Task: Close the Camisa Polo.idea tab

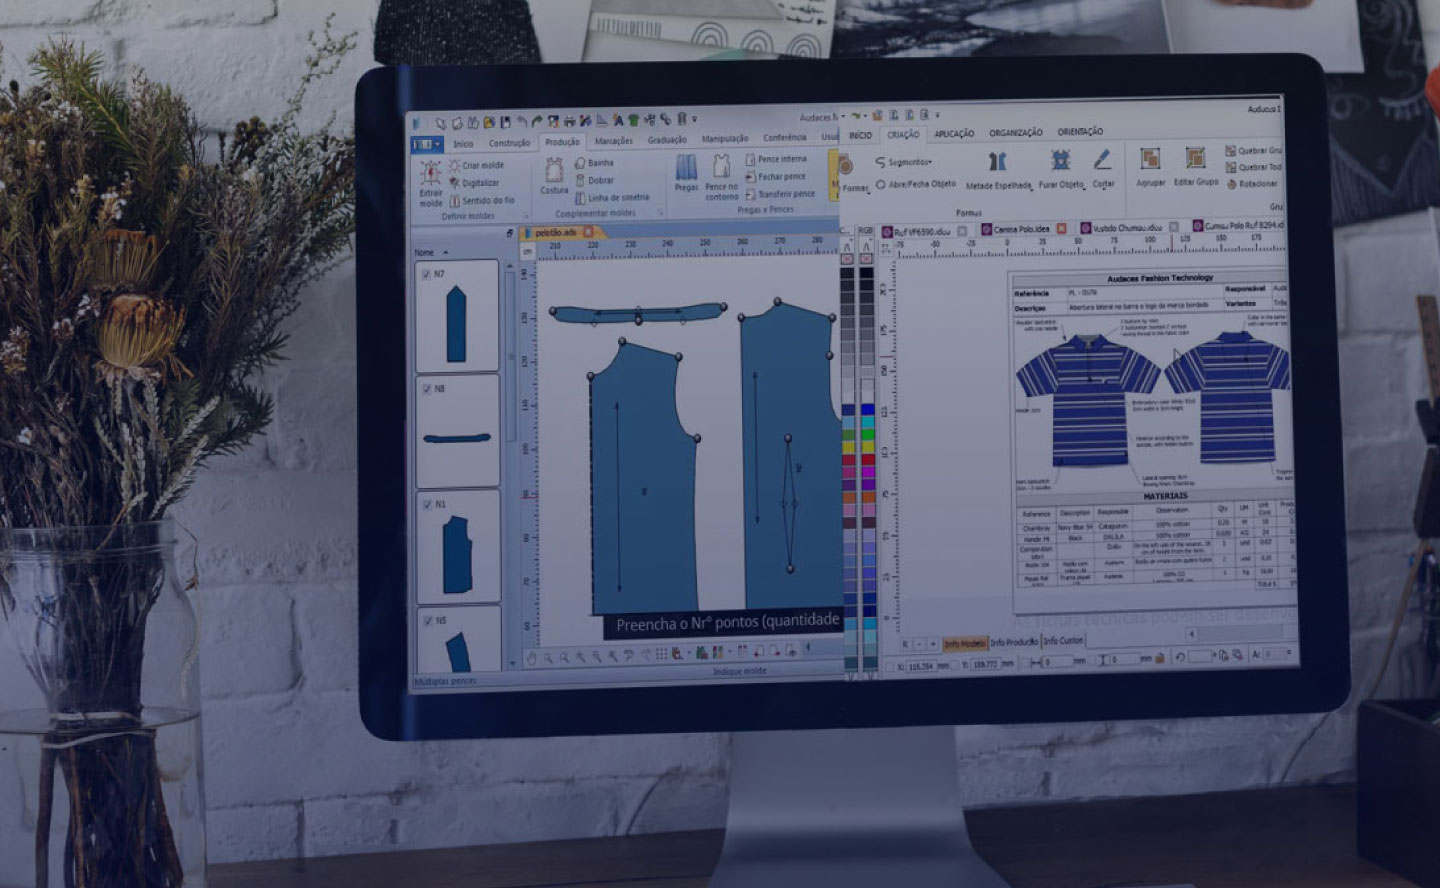Action: click(x=1061, y=229)
